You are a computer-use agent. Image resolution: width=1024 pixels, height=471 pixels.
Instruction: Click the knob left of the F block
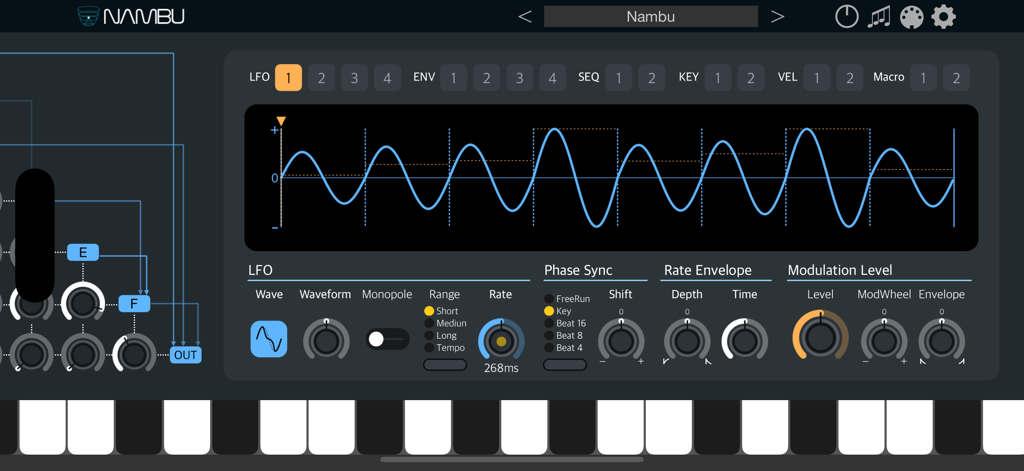pyautogui.click(x=83, y=303)
